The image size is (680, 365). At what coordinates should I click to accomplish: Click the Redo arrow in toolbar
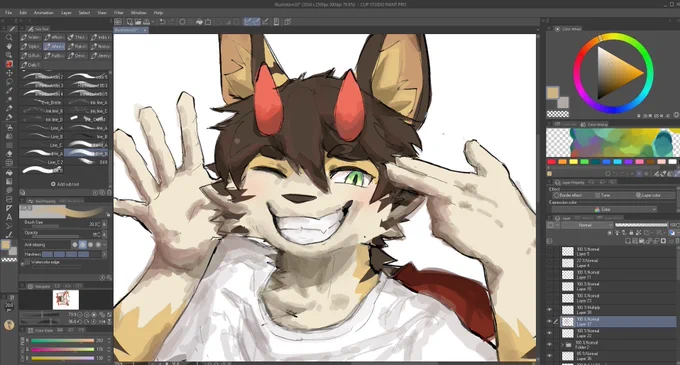171,22
